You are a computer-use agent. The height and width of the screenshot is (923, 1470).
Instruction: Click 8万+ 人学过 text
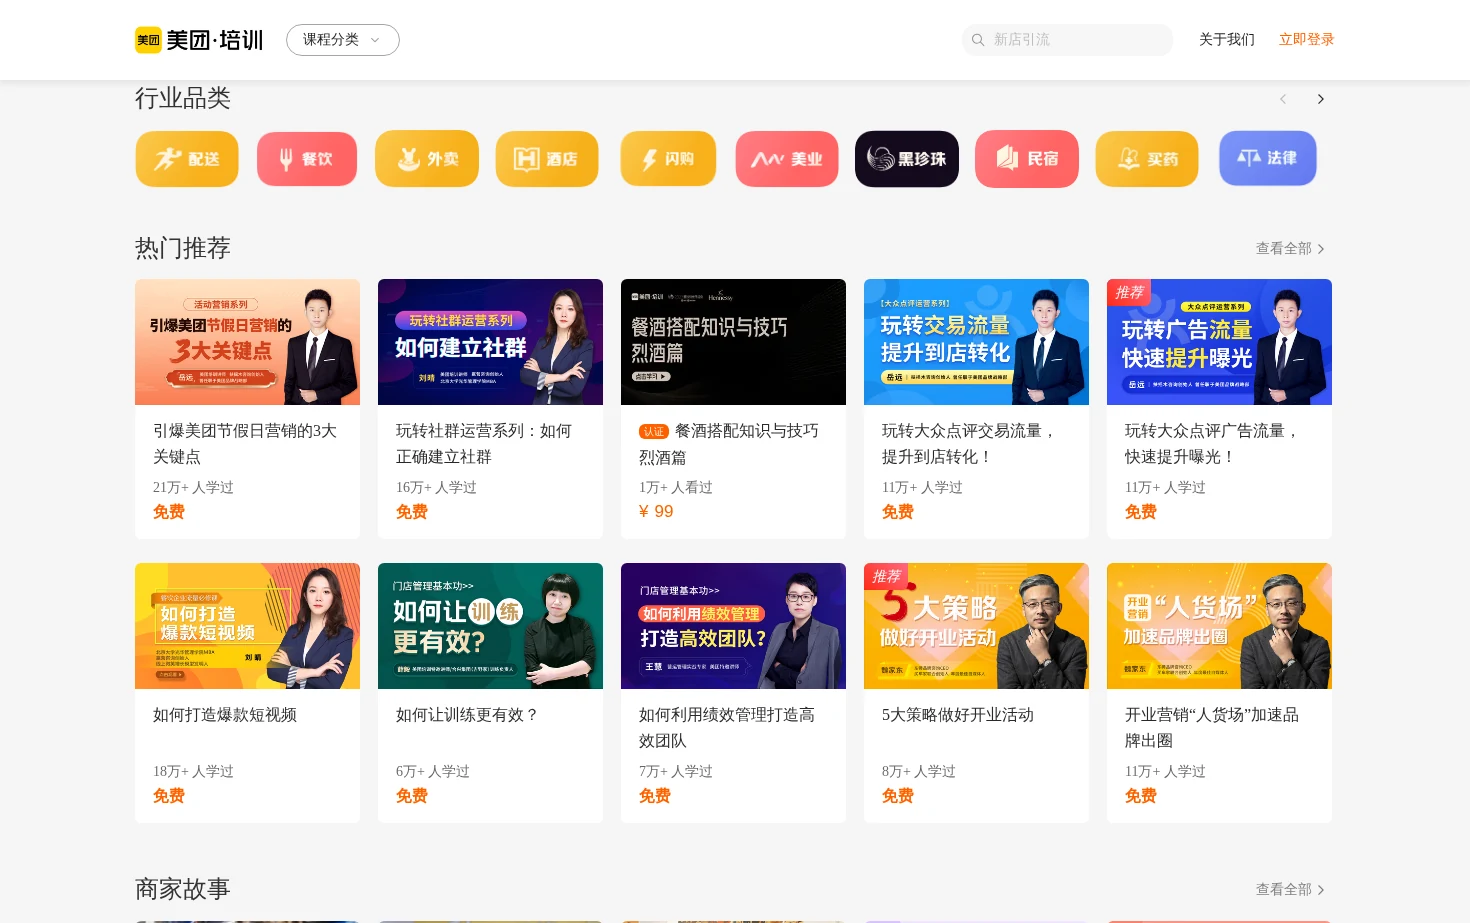click(919, 771)
